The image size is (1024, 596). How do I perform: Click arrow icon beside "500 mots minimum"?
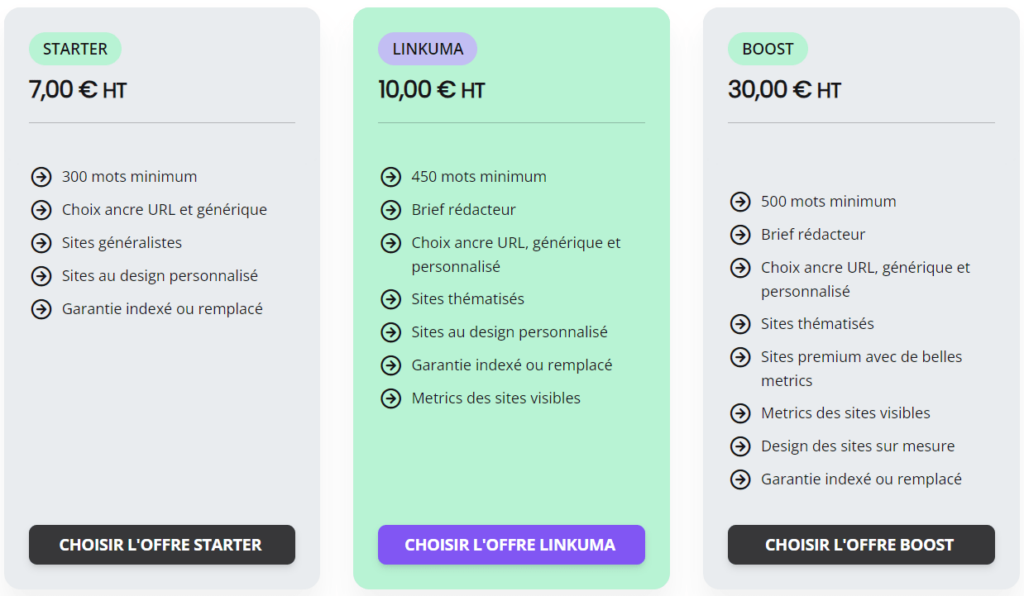tap(740, 202)
